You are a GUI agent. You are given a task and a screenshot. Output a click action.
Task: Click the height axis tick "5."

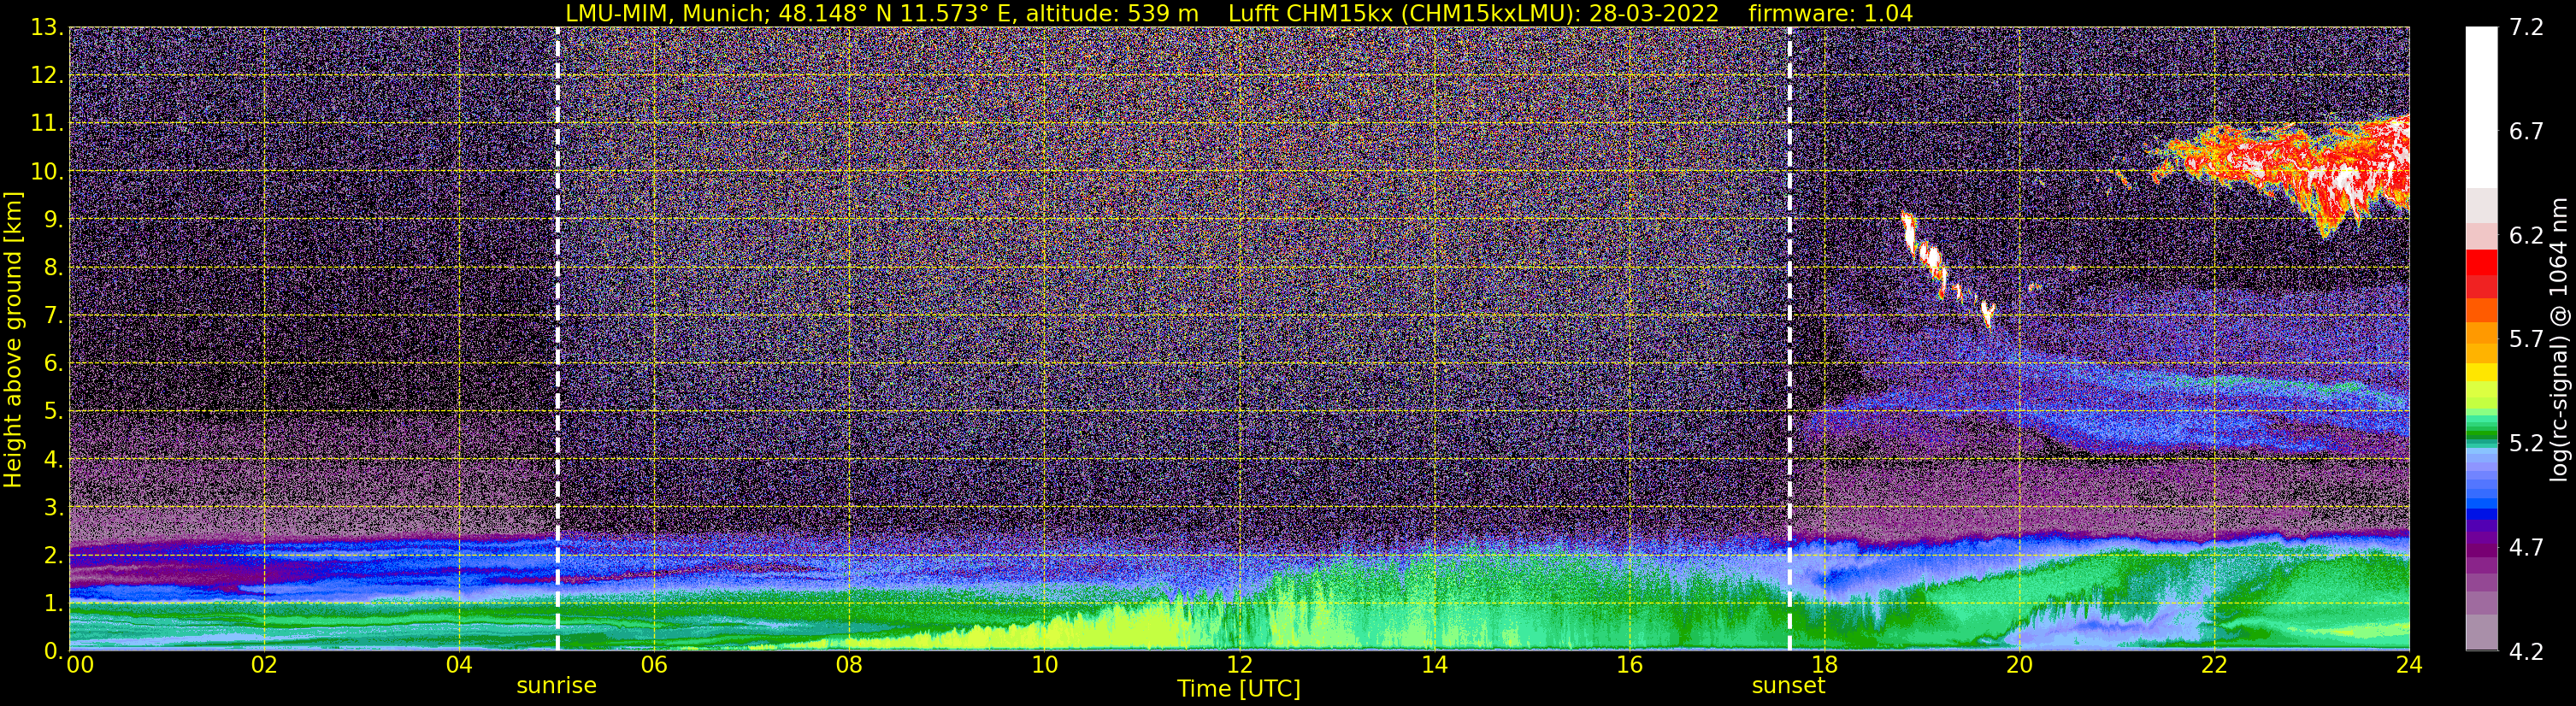pyautogui.click(x=53, y=412)
